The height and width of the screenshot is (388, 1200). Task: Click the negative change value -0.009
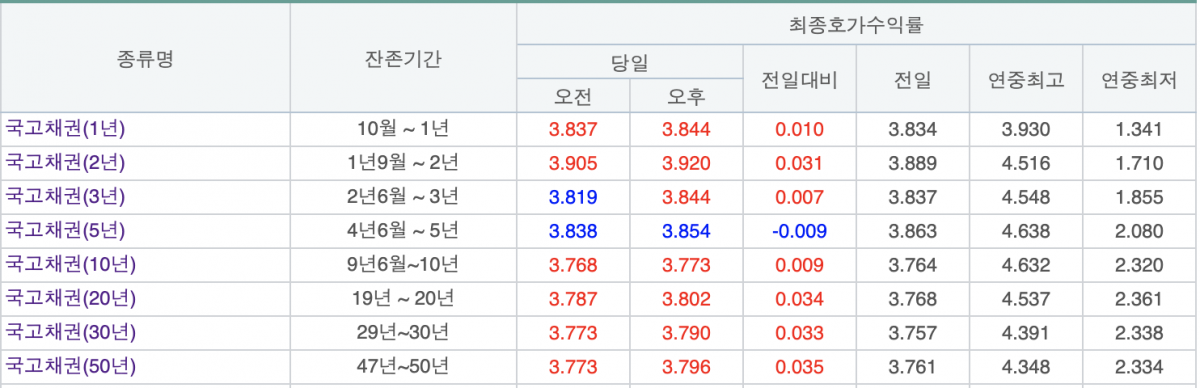(799, 230)
